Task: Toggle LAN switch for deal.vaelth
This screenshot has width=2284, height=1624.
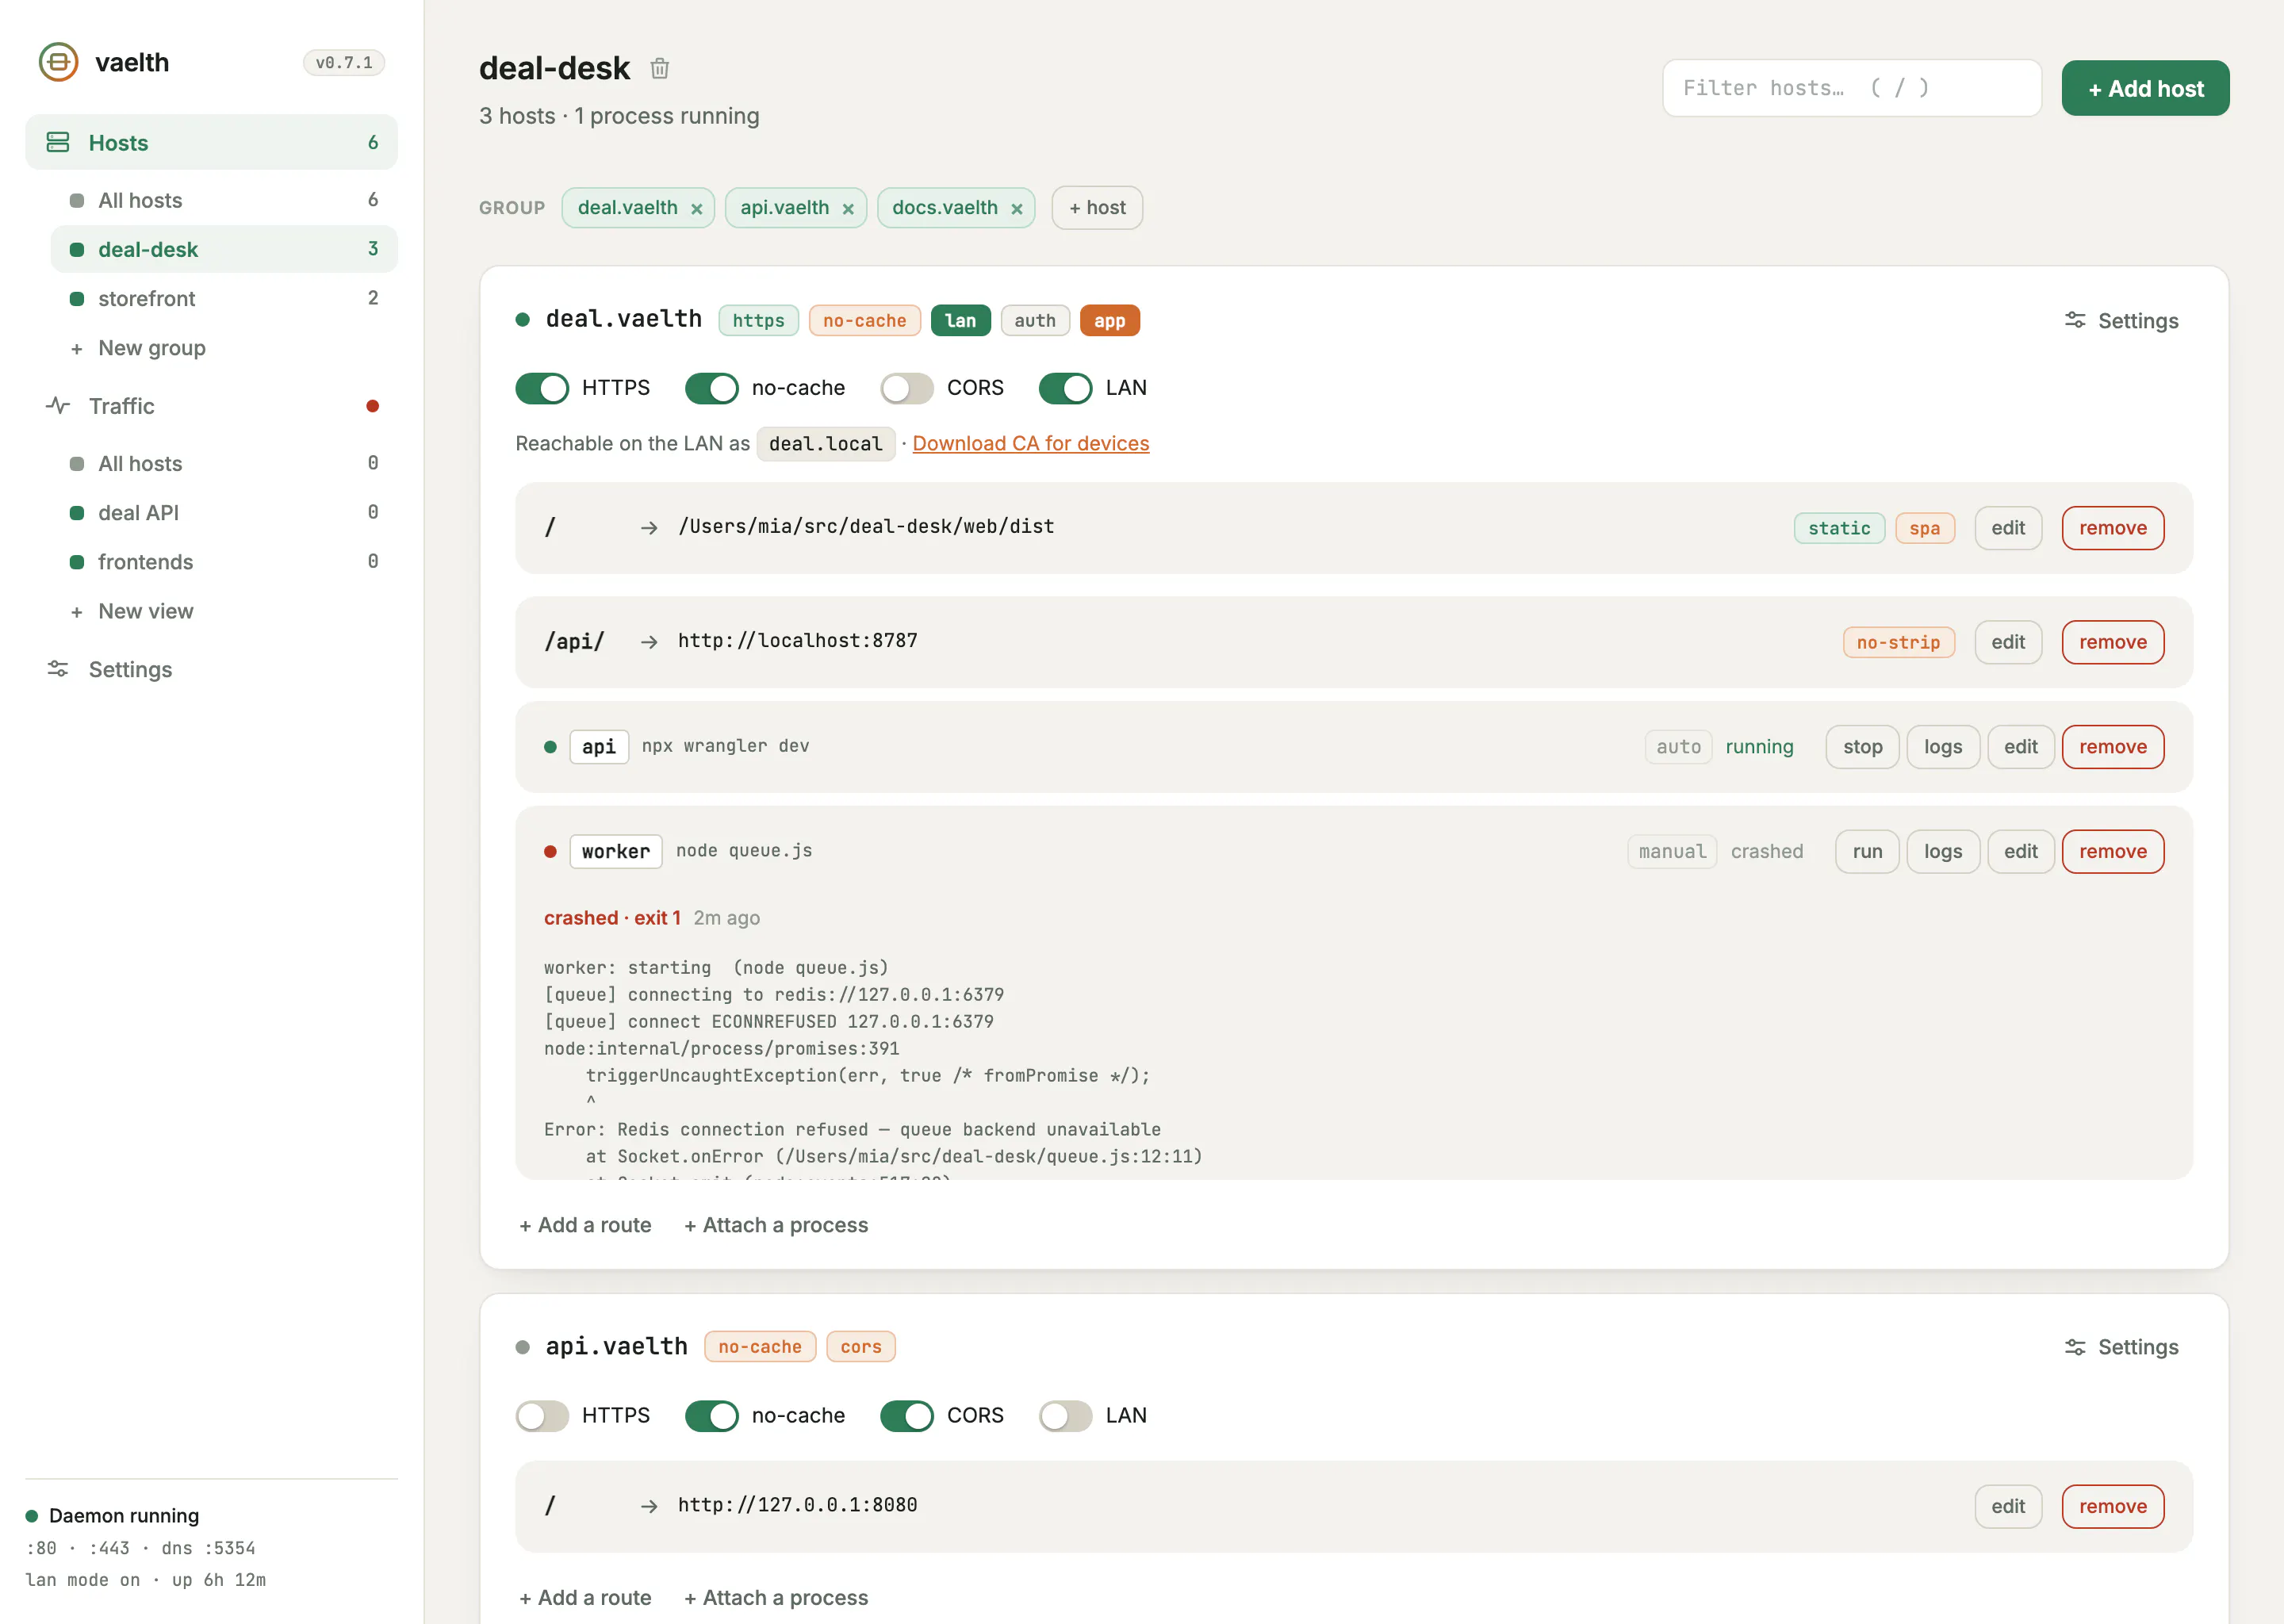Action: [x=1065, y=388]
